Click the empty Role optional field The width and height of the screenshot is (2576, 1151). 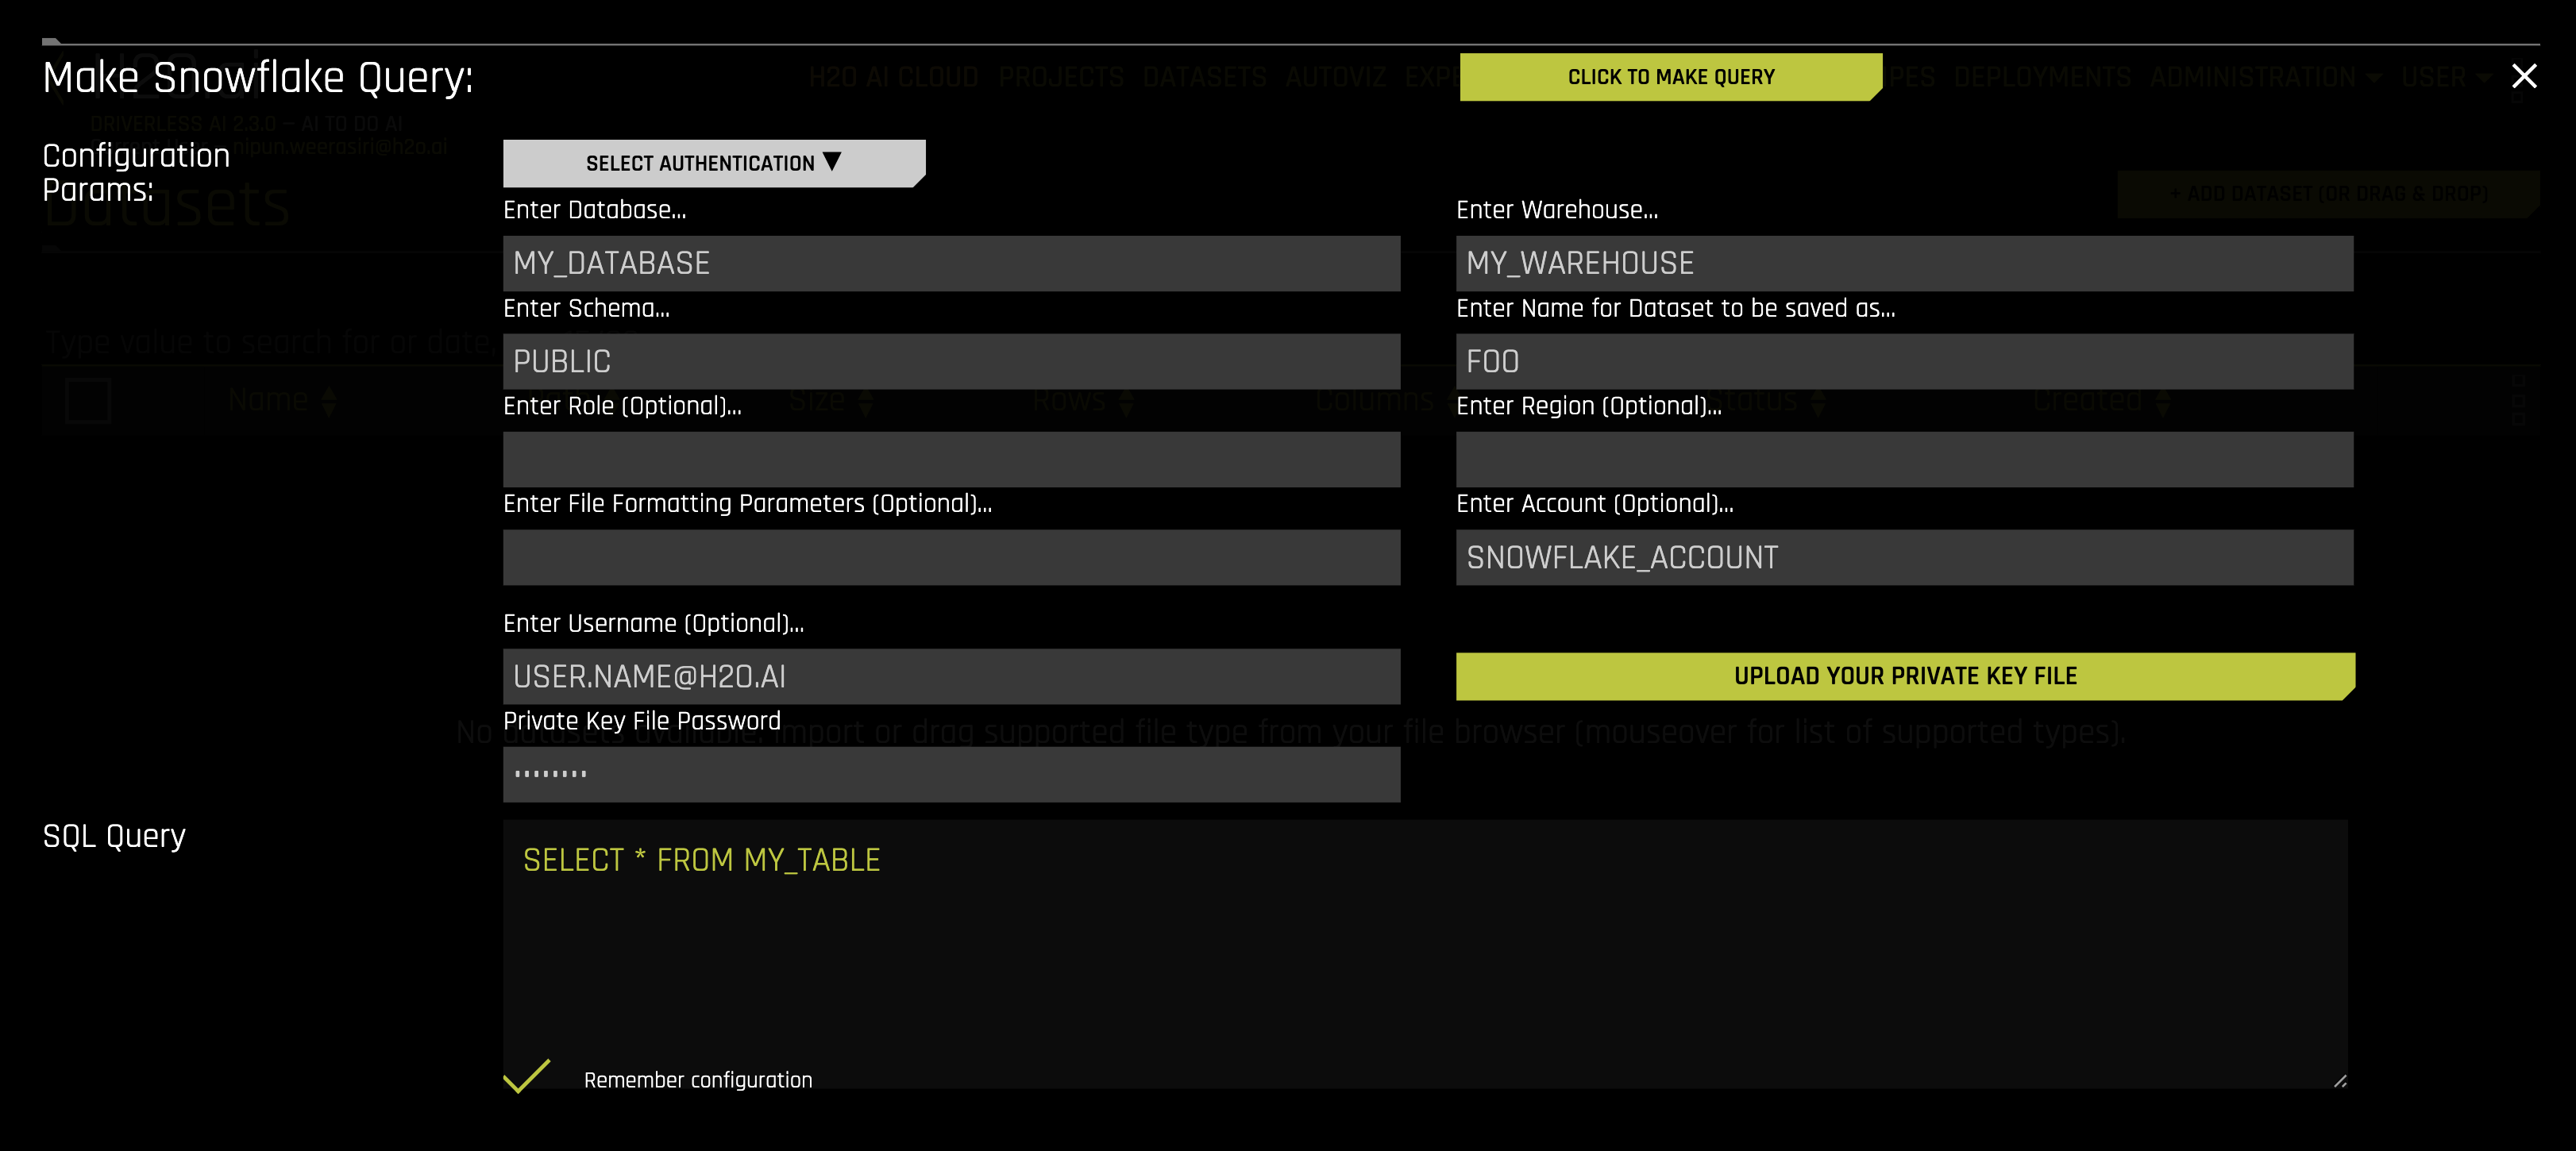coord(950,459)
